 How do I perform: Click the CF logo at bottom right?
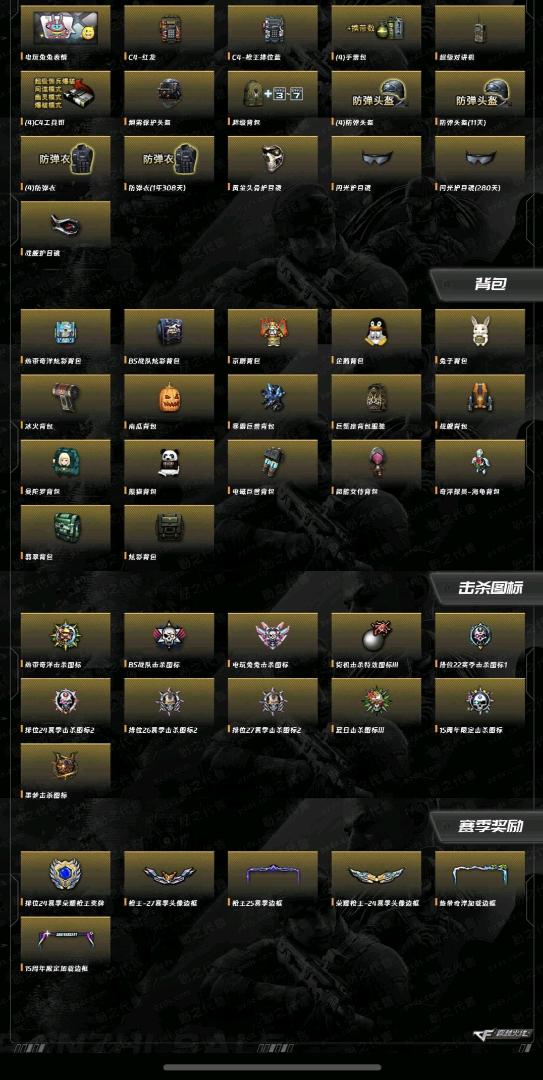pos(502,1034)
